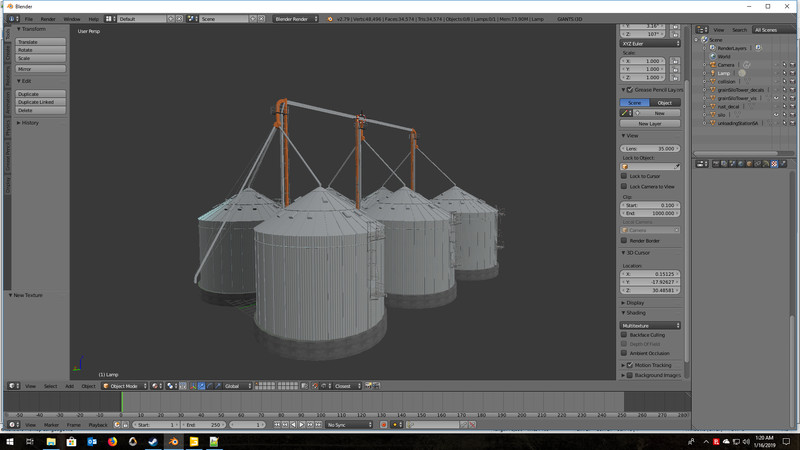
Task: Click the World icon in the outliner
Action: pos(712,56)
